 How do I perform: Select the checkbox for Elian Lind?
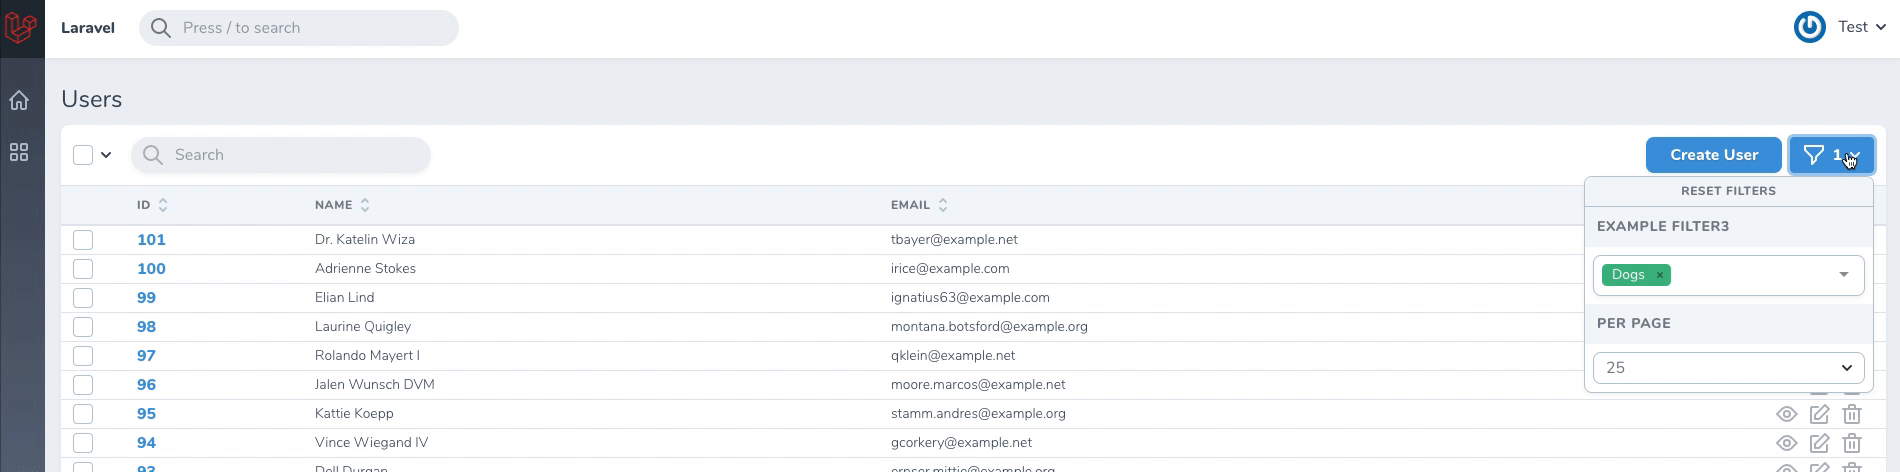coord(83,298)
